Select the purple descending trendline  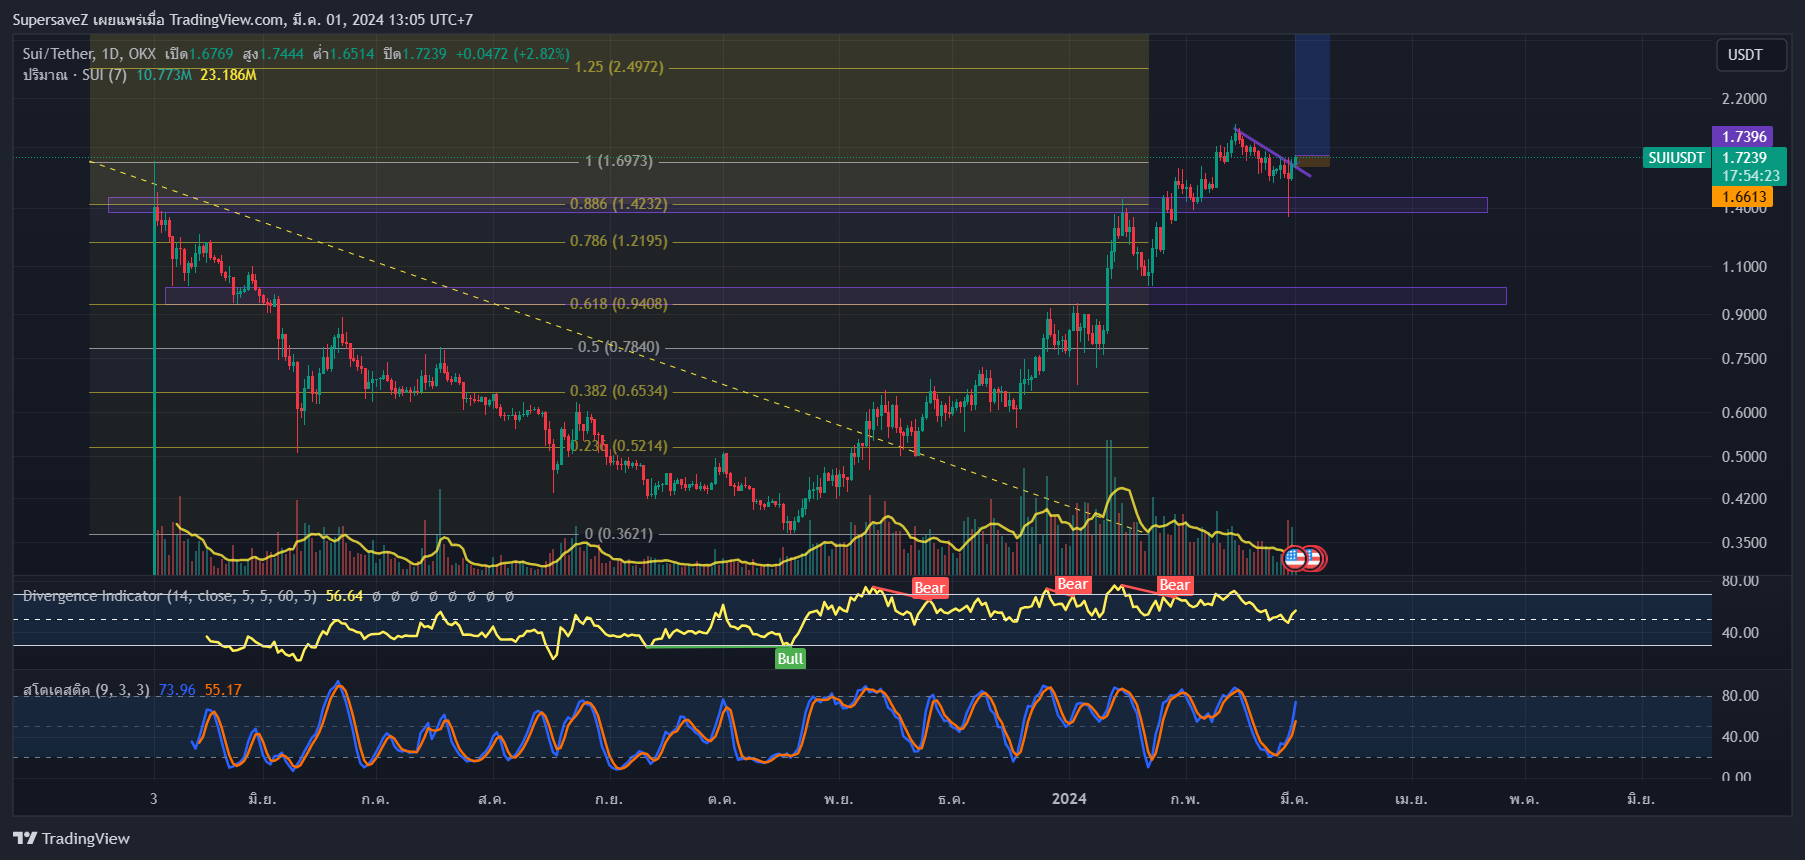pos(1272,152)
